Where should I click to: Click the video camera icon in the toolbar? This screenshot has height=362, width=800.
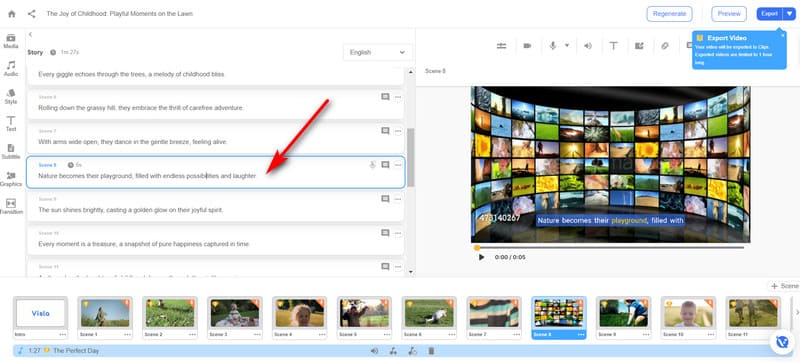527,46
